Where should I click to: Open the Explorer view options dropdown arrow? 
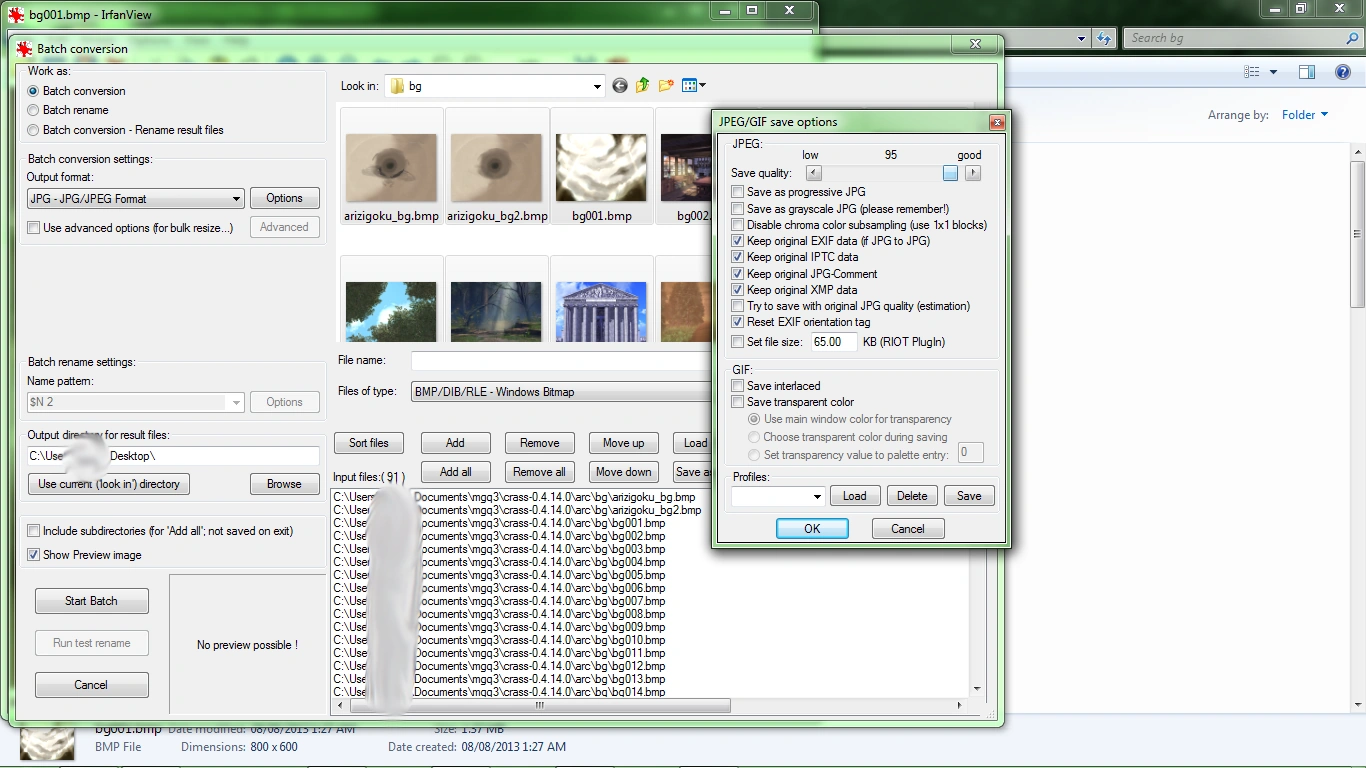pos(1273,72)
